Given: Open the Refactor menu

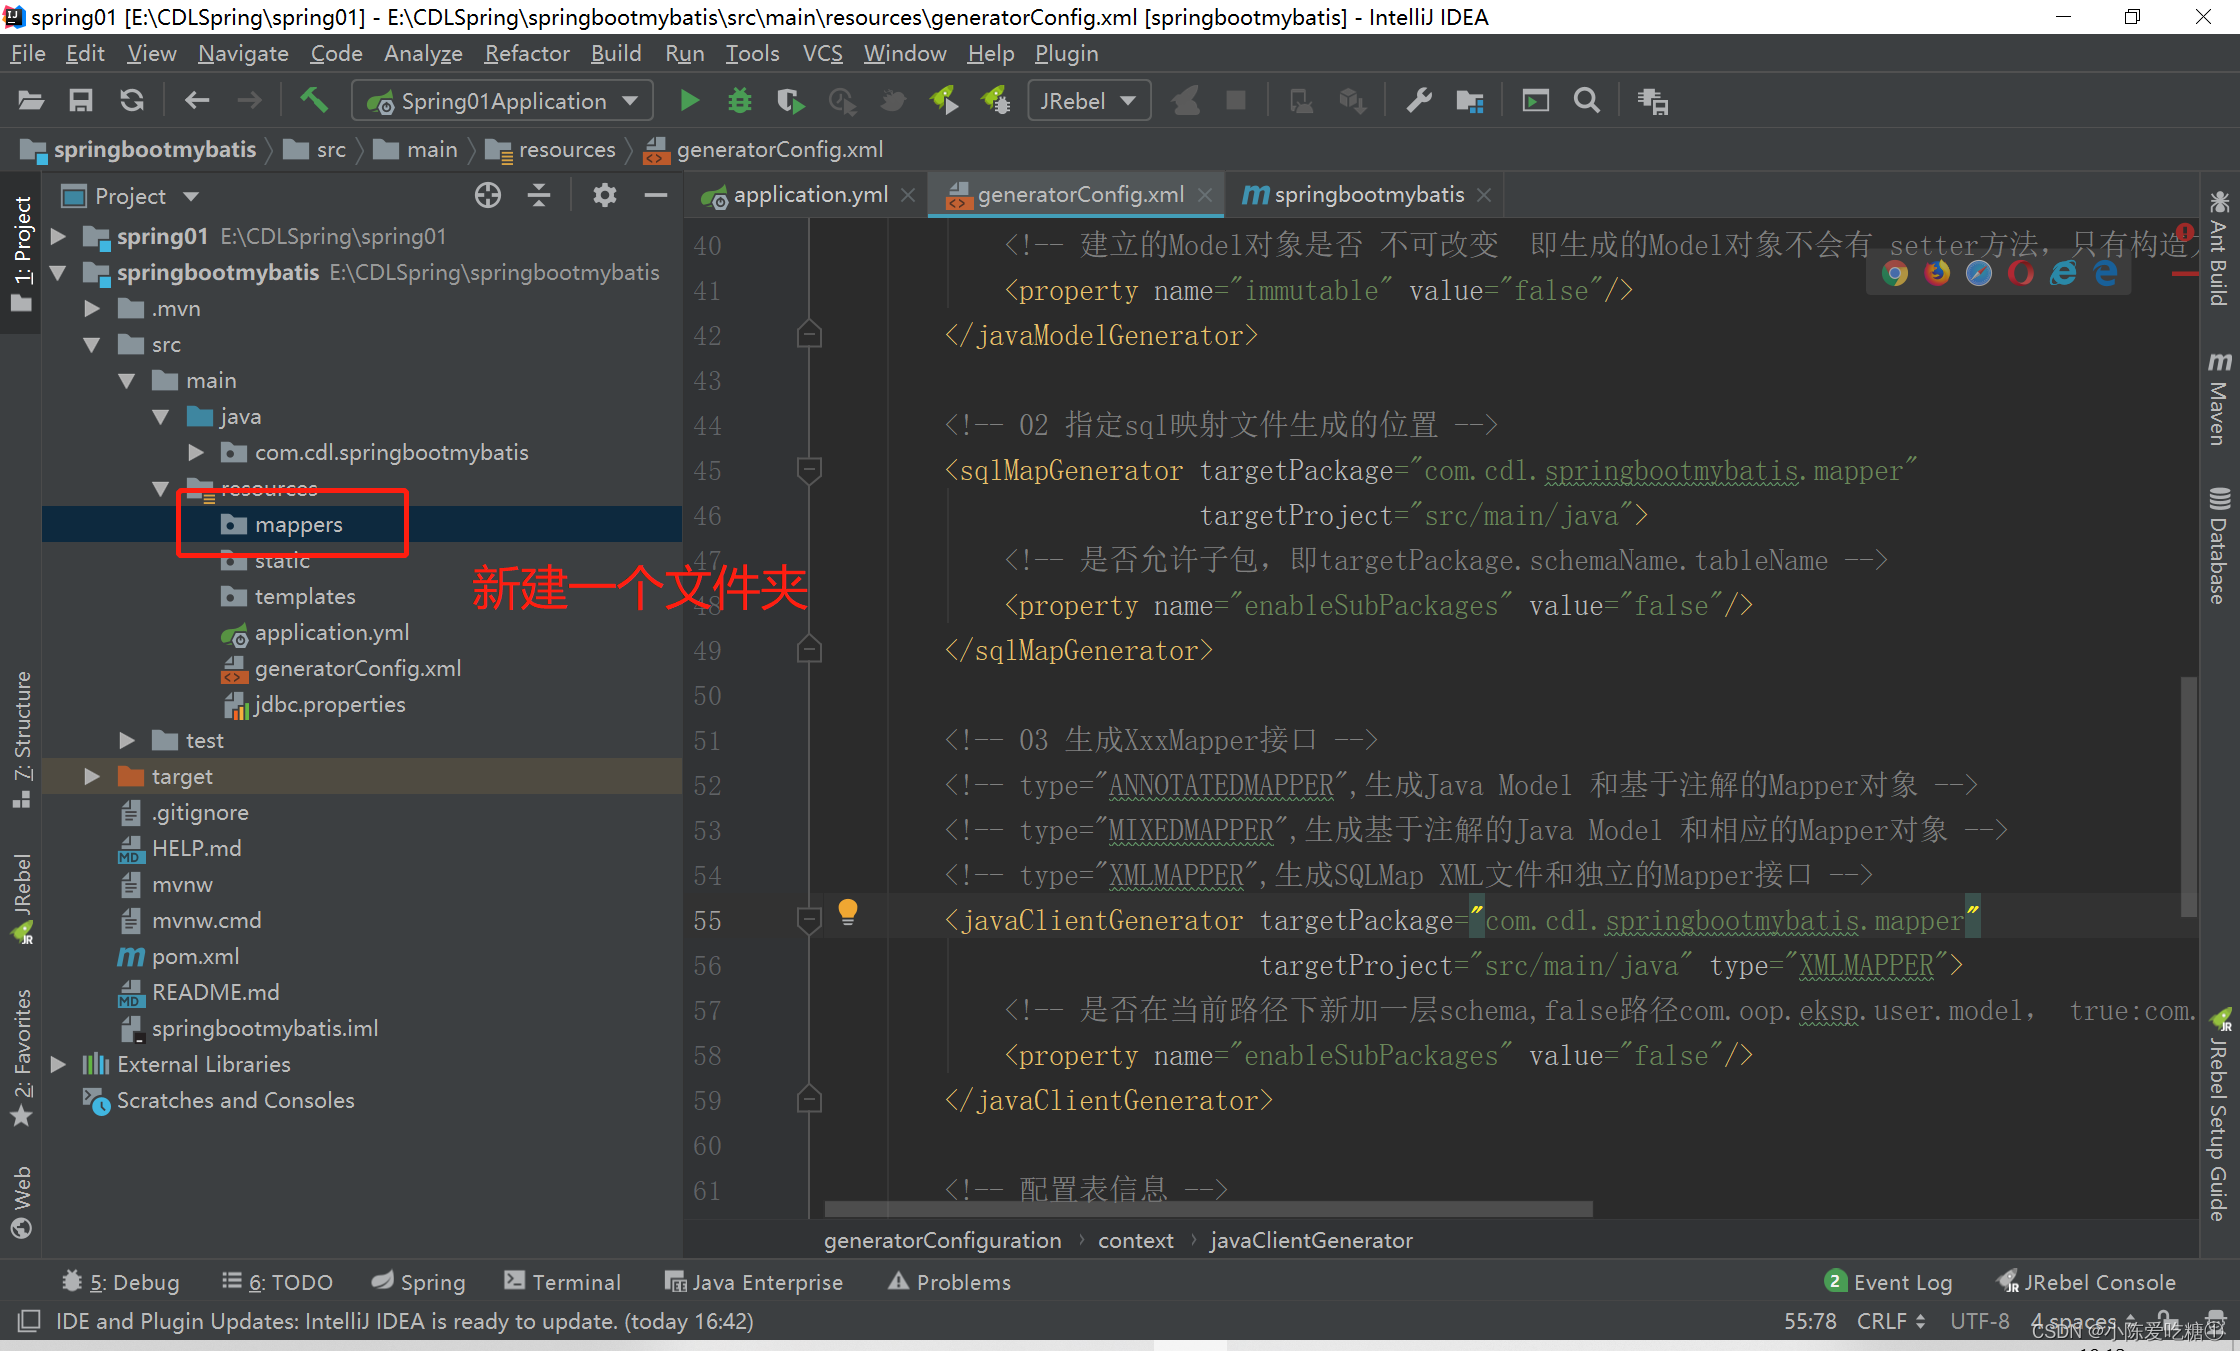Looking at the screenshot, I should point(526,54).
